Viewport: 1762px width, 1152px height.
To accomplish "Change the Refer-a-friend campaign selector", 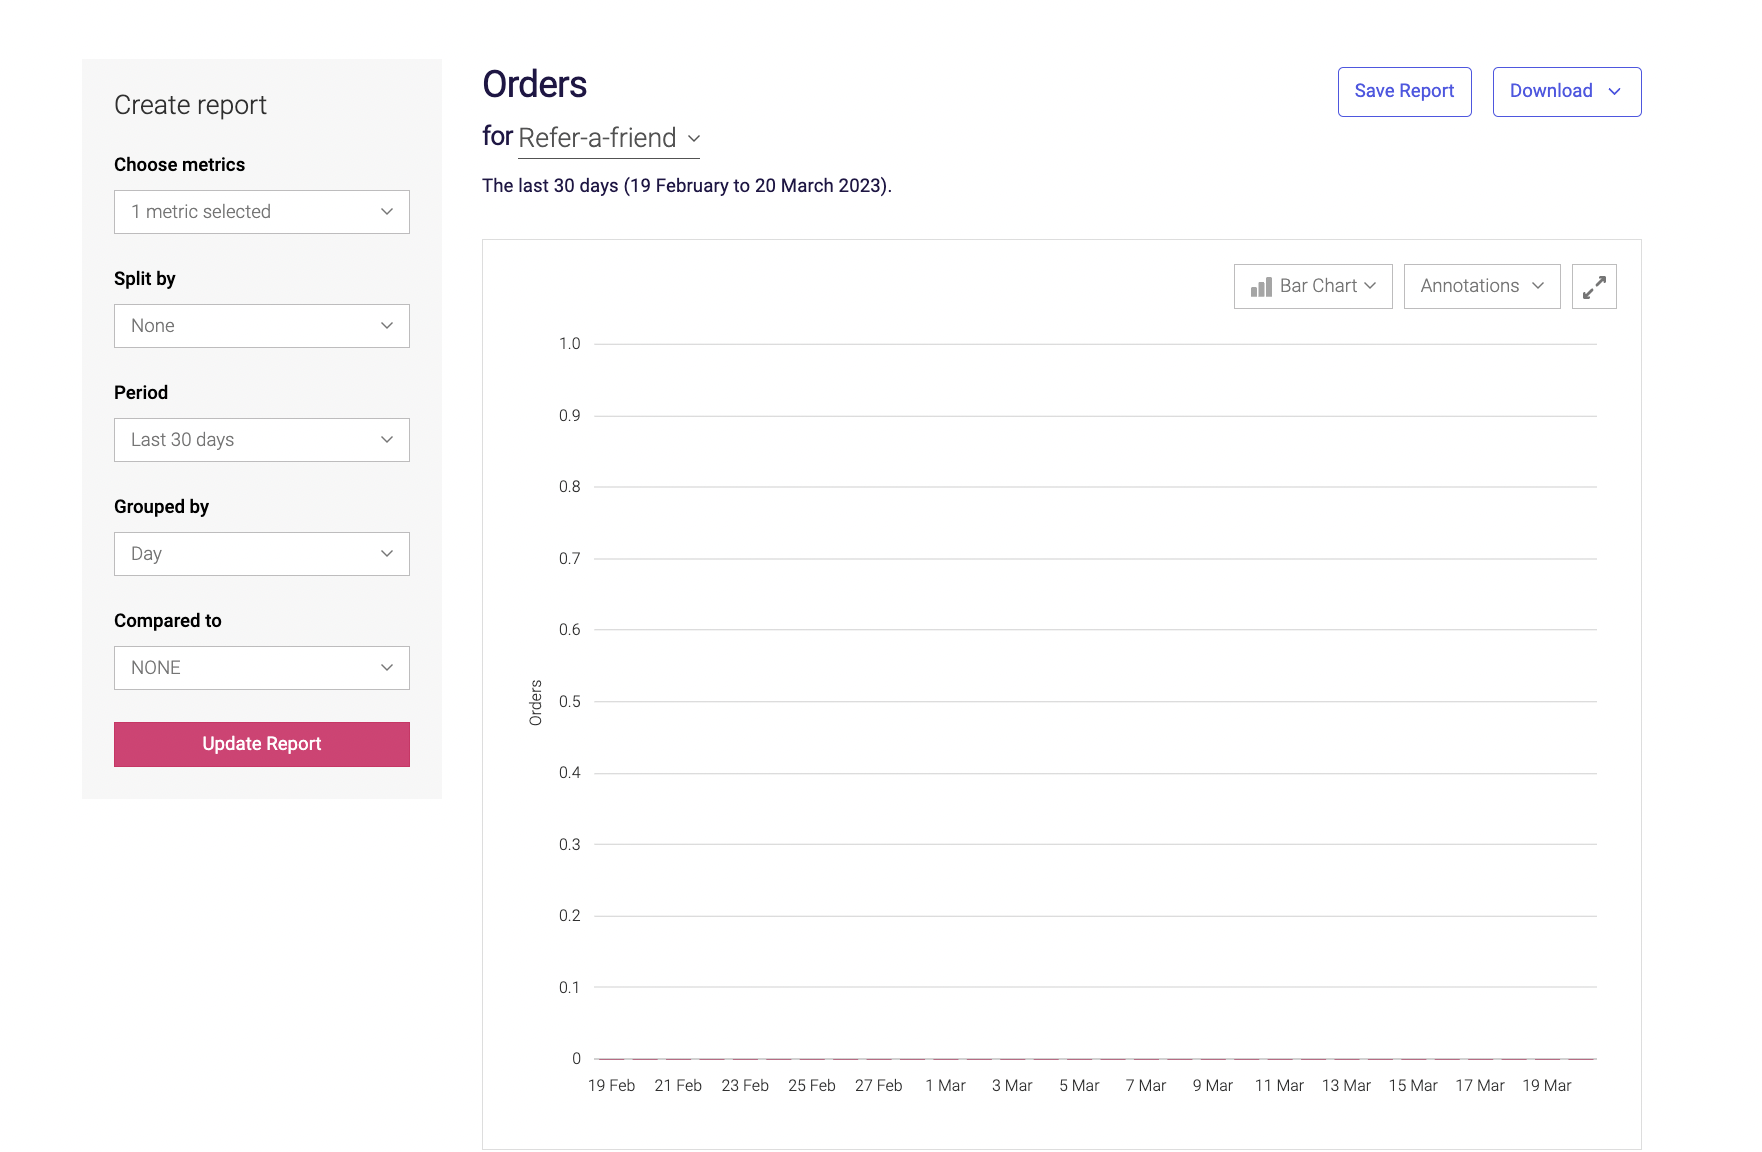I will tap(609, 138).
